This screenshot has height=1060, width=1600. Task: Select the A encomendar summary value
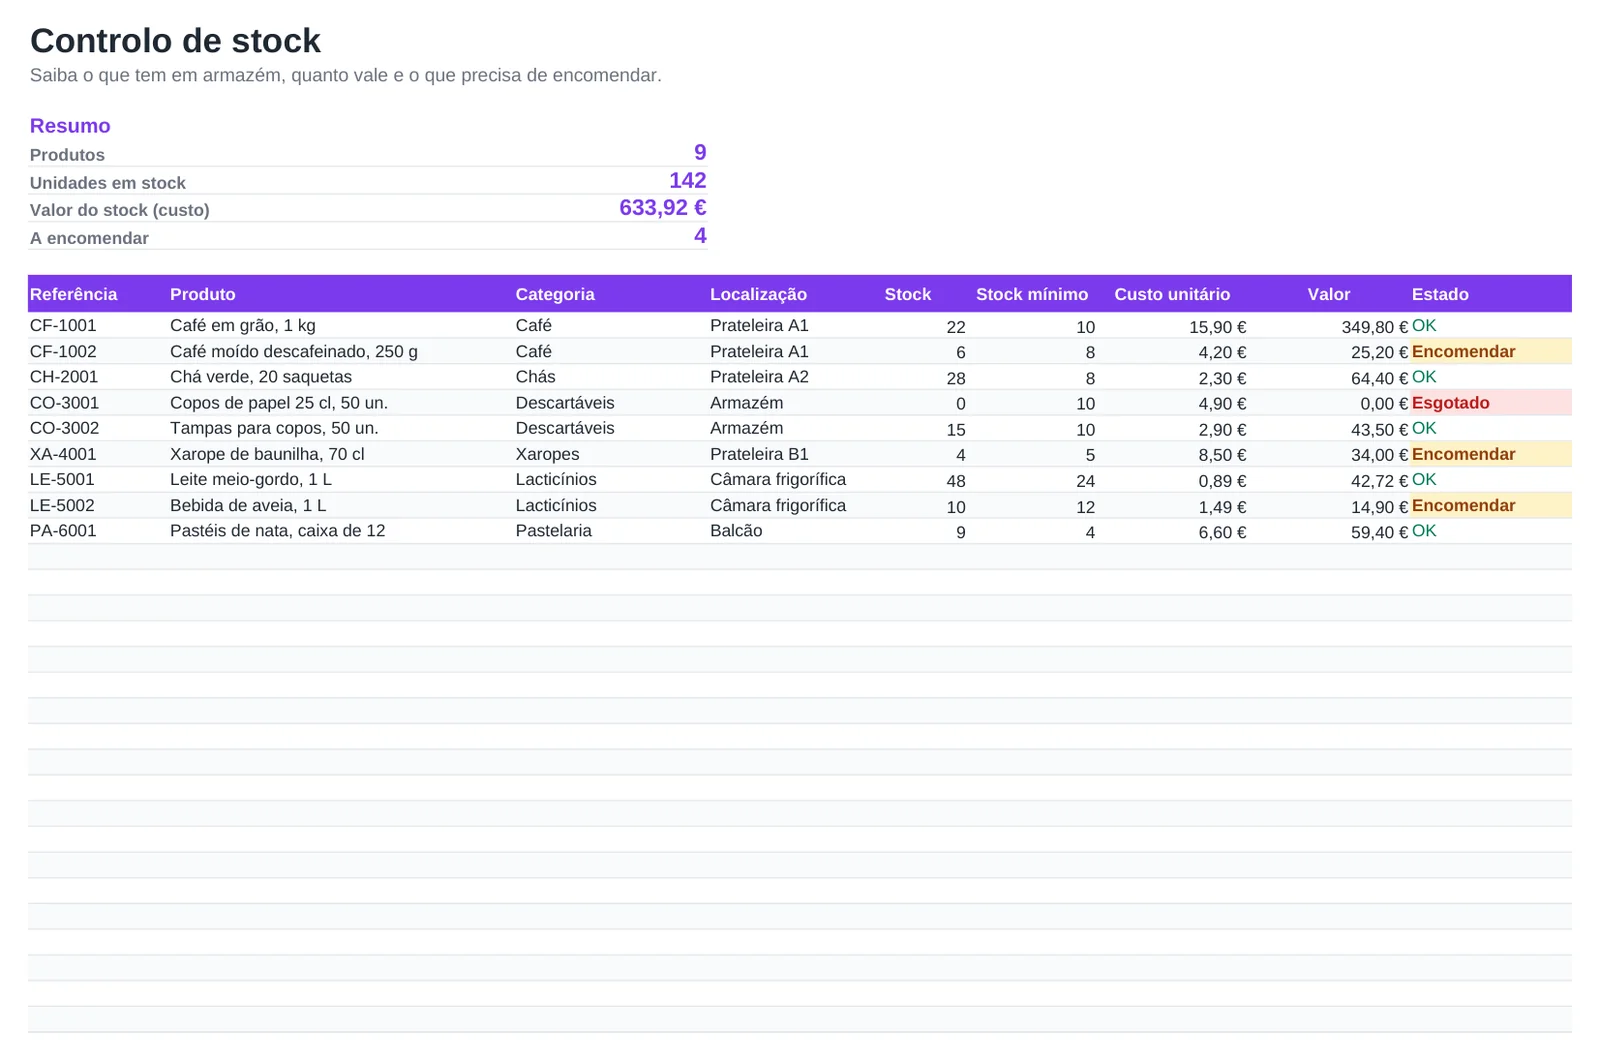tap(700, 236)
